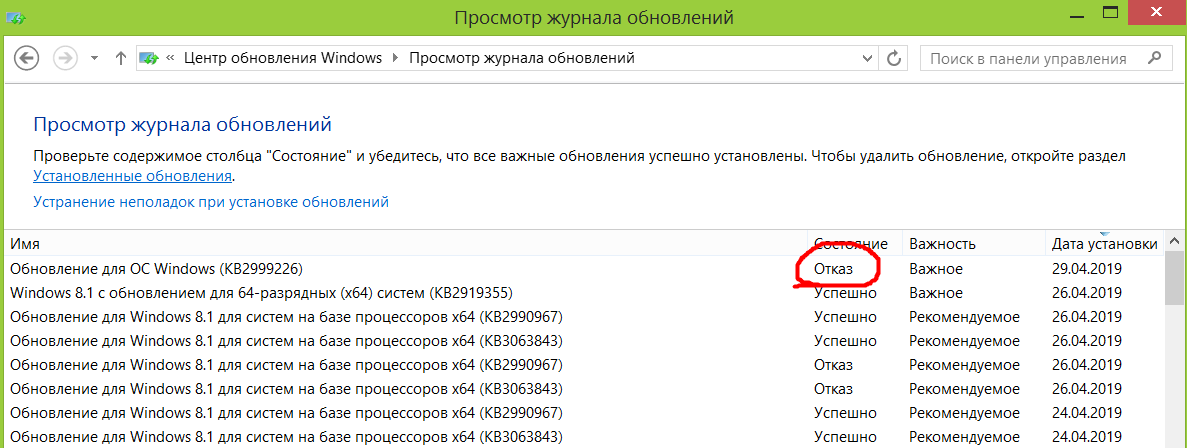Expand the chevron after 'Центр обновления Windows'
The width and height of the screenshot is (1187, 448).
pos(395,58)
